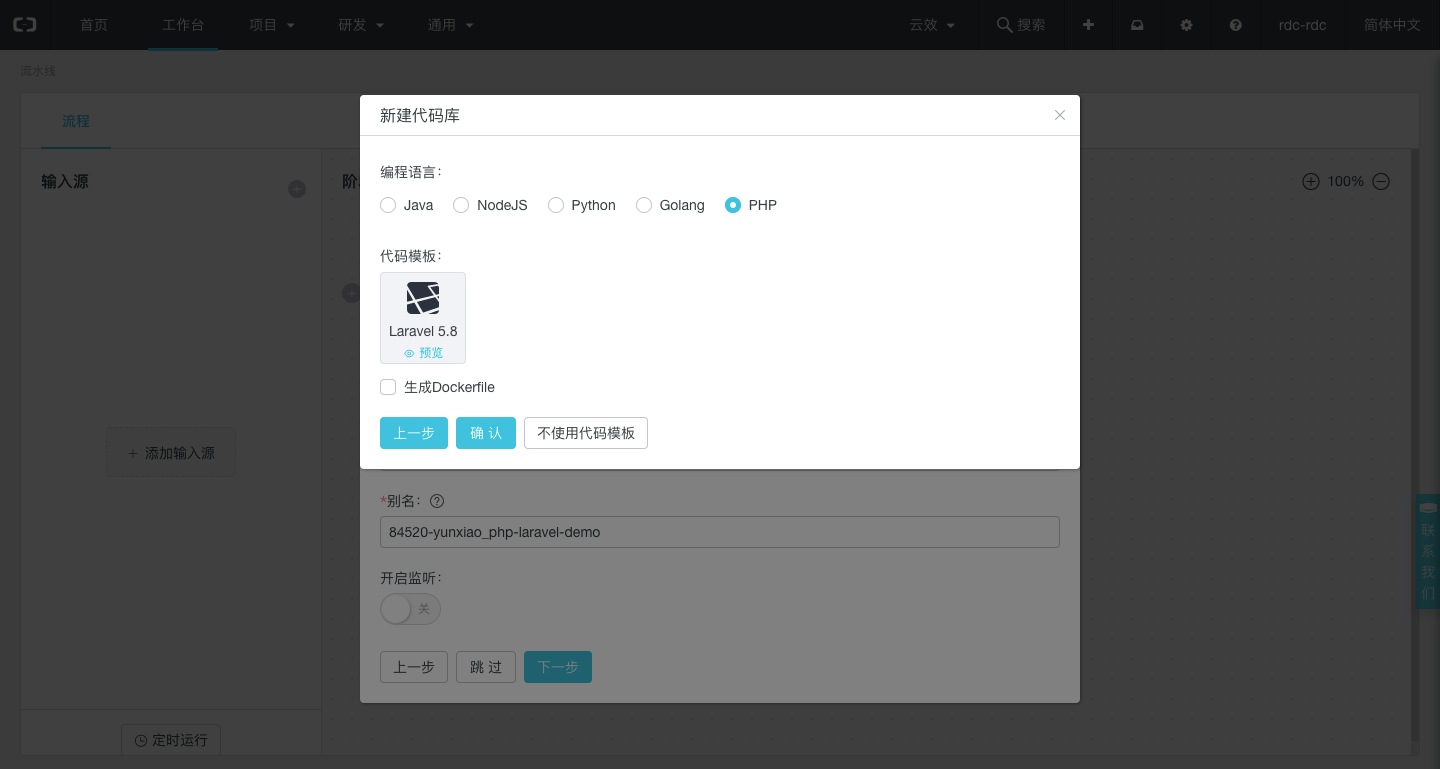The height and width of the screenshot is (769, 1440).
Task: Click the 100% zoom level text
Action: pos(1346,181)
